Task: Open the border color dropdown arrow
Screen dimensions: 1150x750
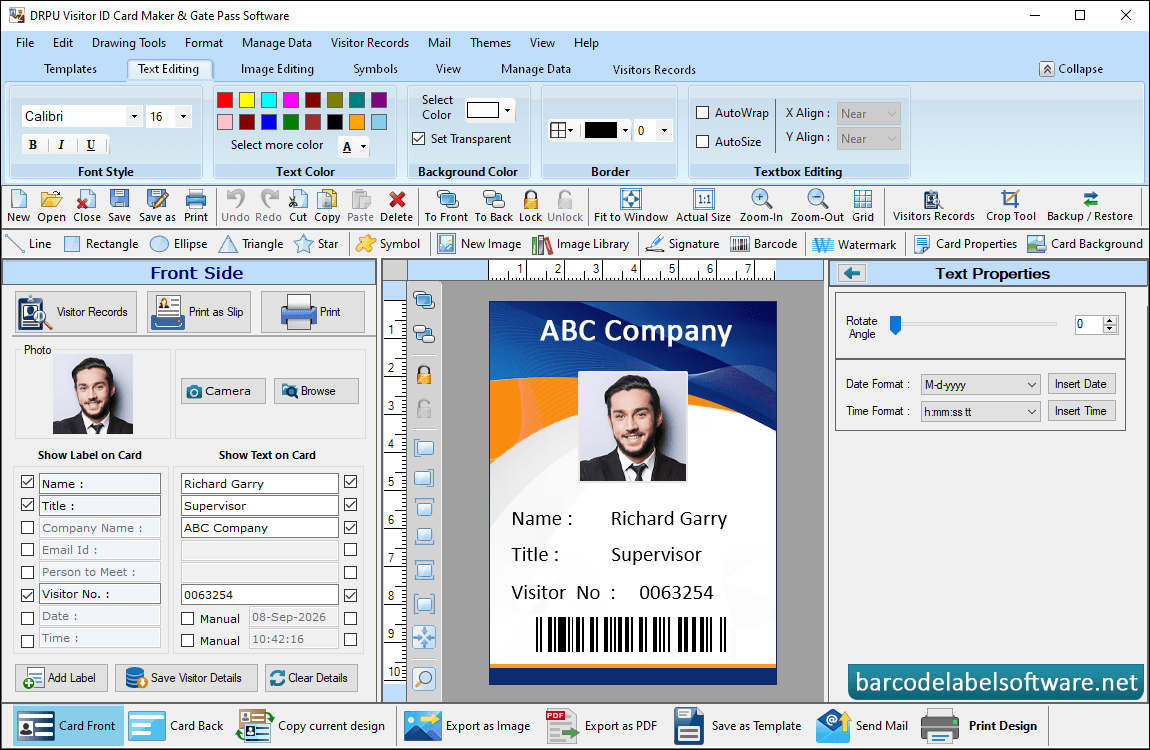Action: pyautogui.click(x=625, y=130)
